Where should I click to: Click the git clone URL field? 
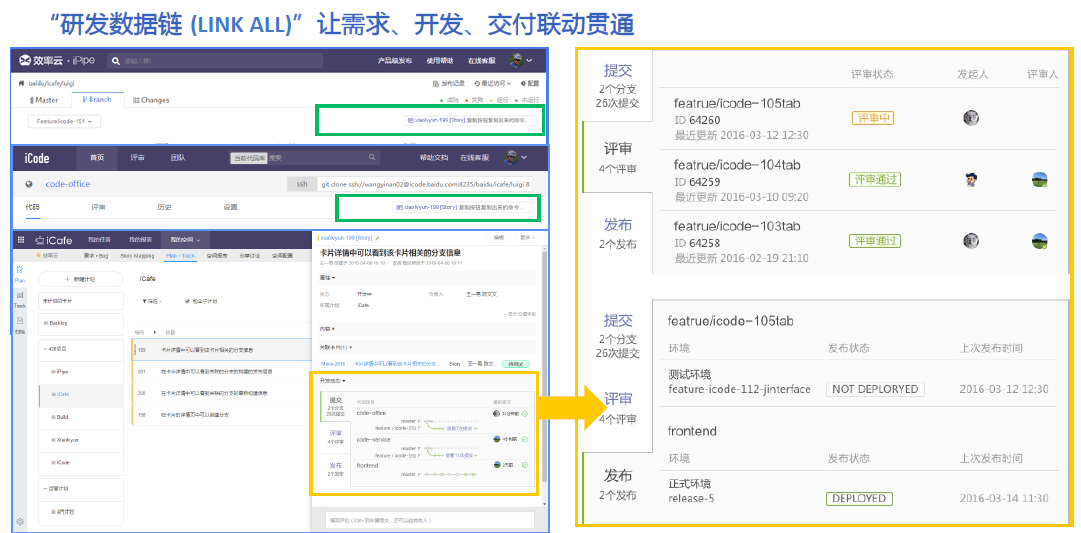tap(425, 185)
